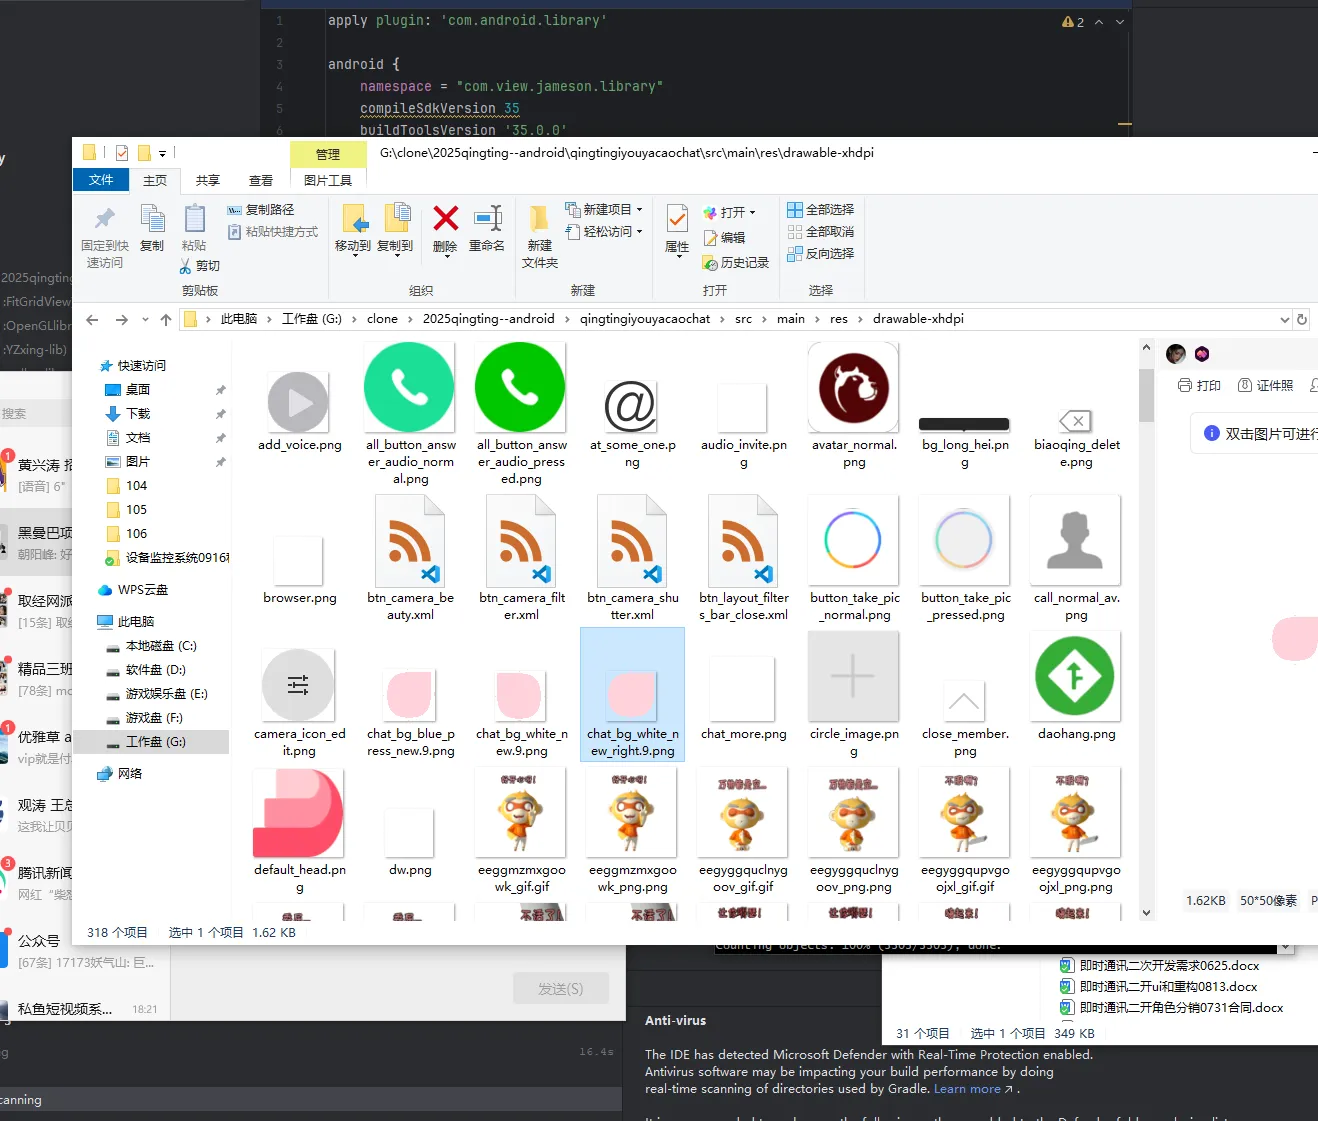Click the 'qingtingiyouyacaochat' breadcrumb segment
Screen dimensions: 1318x1121
coord(645,319)
